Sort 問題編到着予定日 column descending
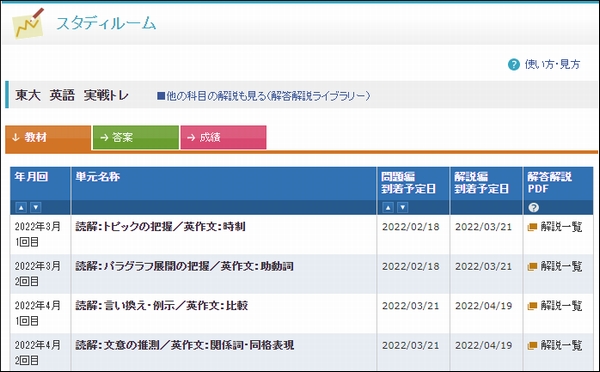The width and height of the screenshot is (600, 372). pos(403,207)
